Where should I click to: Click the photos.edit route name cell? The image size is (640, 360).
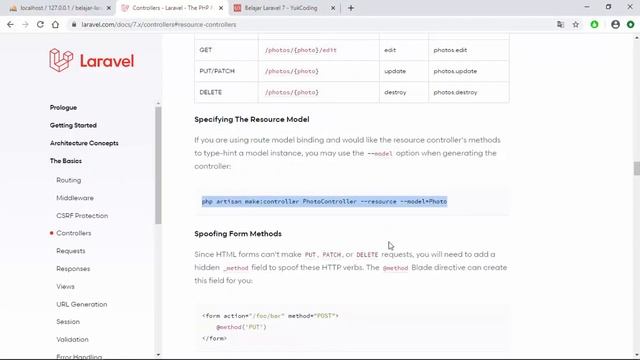tap(469, 50)
